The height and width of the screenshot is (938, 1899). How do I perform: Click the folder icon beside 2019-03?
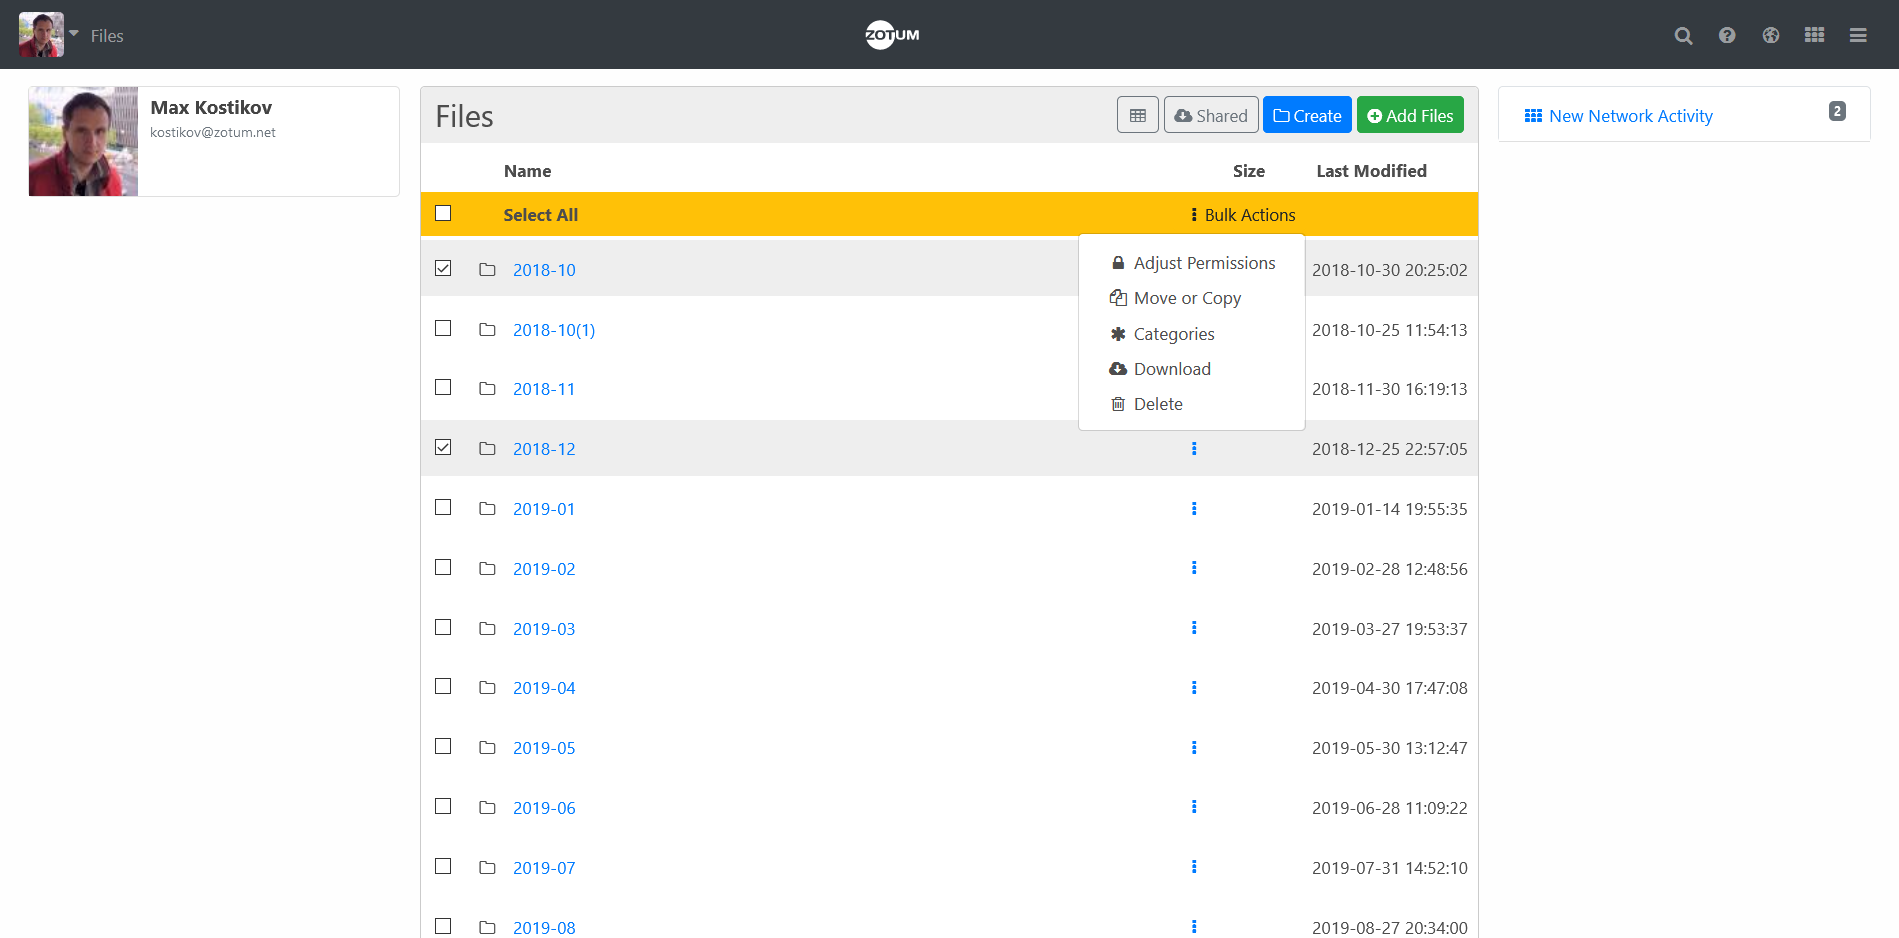487,629
